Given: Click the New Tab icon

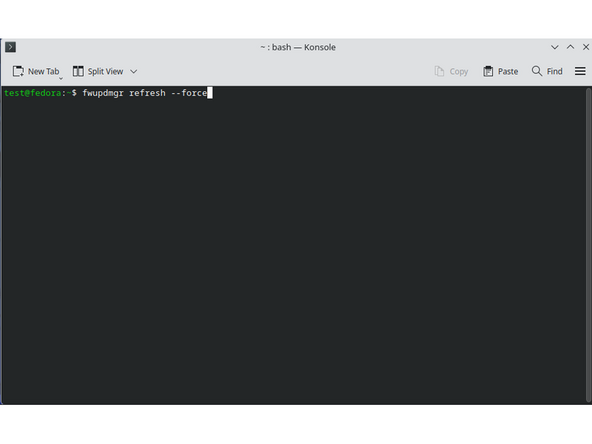Looking at the screenshot, I should [x=18, y=71].
